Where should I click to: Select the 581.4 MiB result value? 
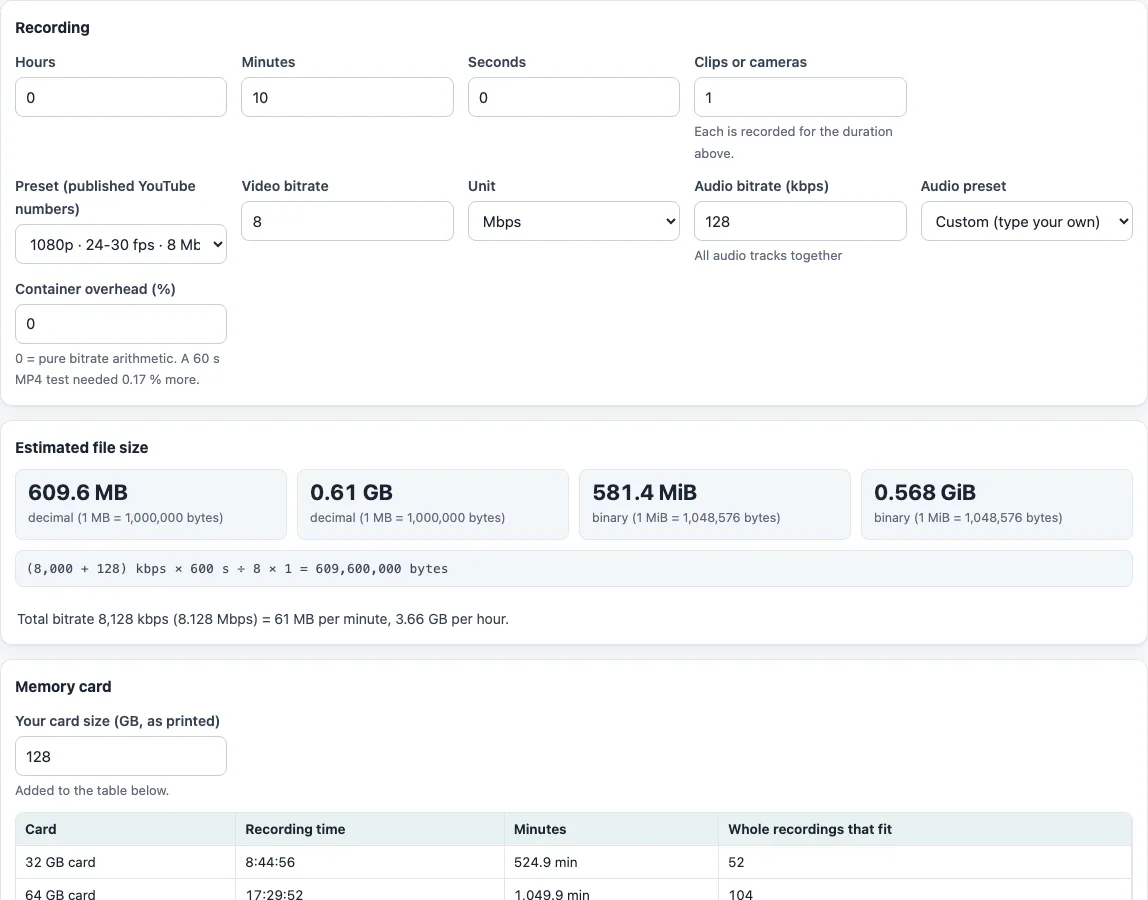(644, 492)
